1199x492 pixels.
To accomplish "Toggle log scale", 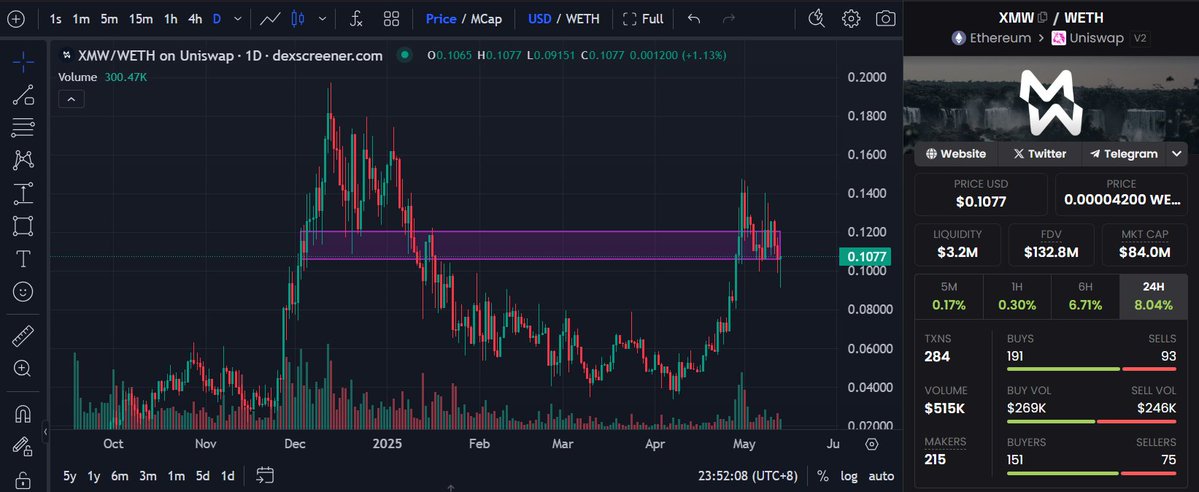I will (849, 476).
